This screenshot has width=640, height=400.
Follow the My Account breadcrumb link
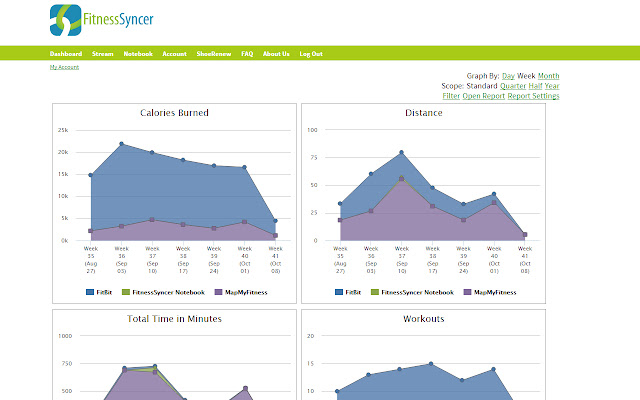[x=64, y=67]
